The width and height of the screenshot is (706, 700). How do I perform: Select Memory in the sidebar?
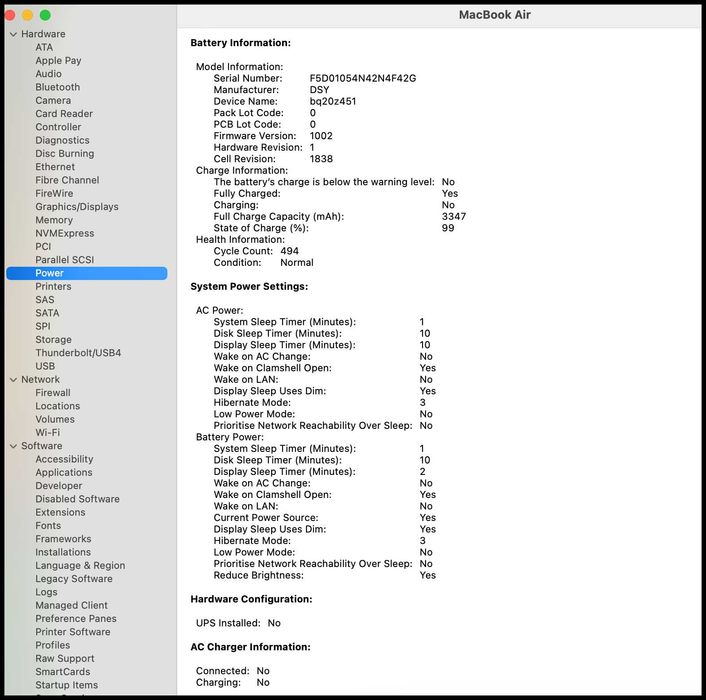(54, 220)
